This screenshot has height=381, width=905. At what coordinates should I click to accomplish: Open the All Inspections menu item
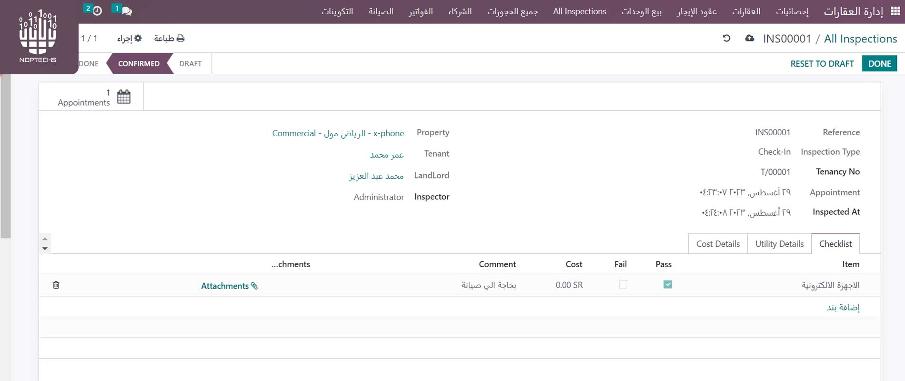coord(579,12)
